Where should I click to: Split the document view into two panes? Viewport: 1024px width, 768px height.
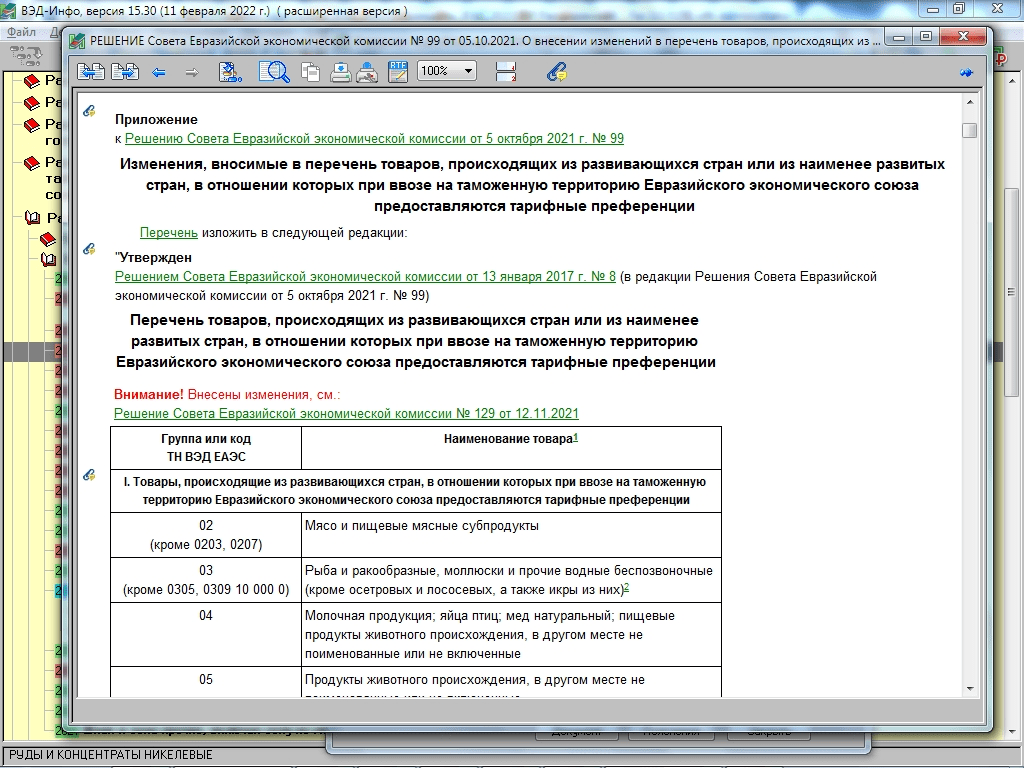[x=506, y=71]
